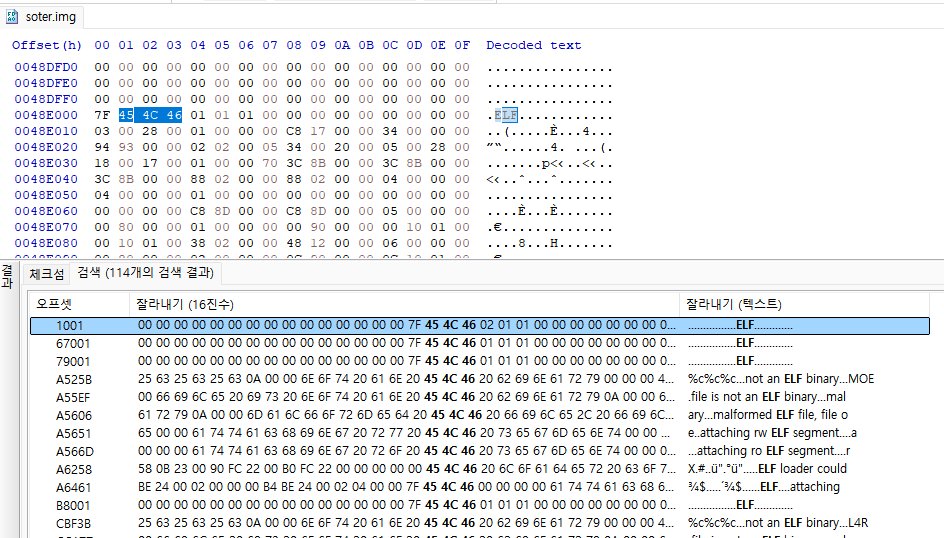The height and width of the screenshot is (538, 944).
Task: Select the 검색 search results tab
Action: pos(146,273)
